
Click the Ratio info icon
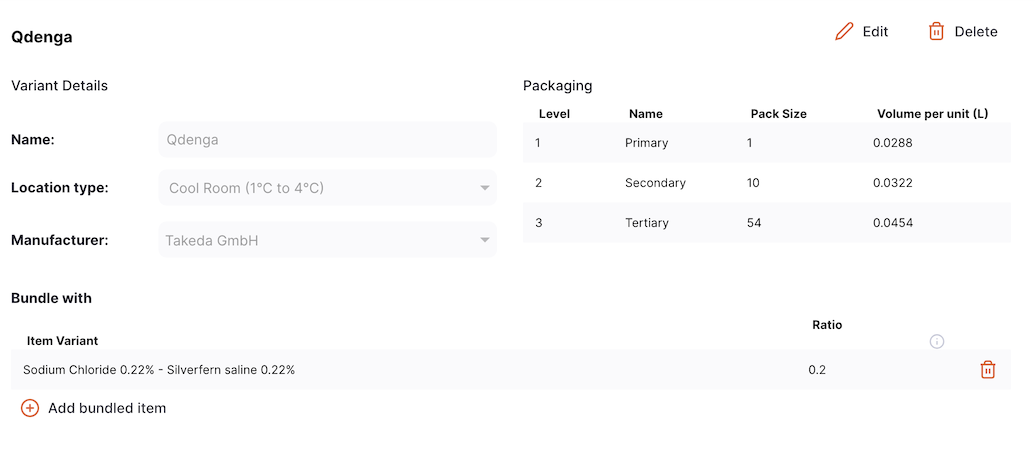pyautogui.click(x=937, y=341)
